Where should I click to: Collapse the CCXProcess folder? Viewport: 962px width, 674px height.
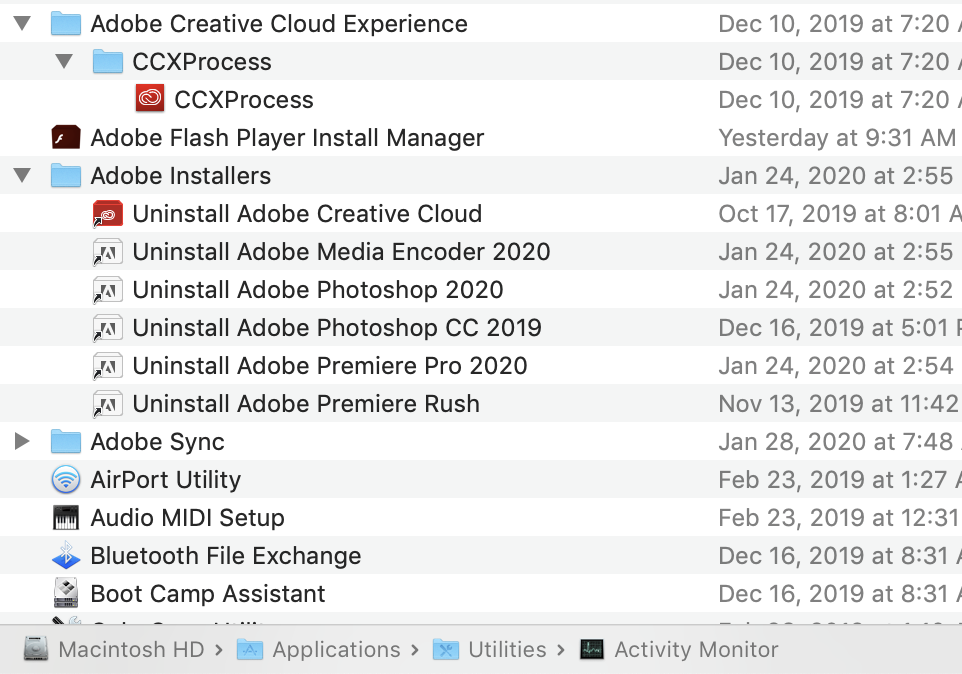(64, 60)
